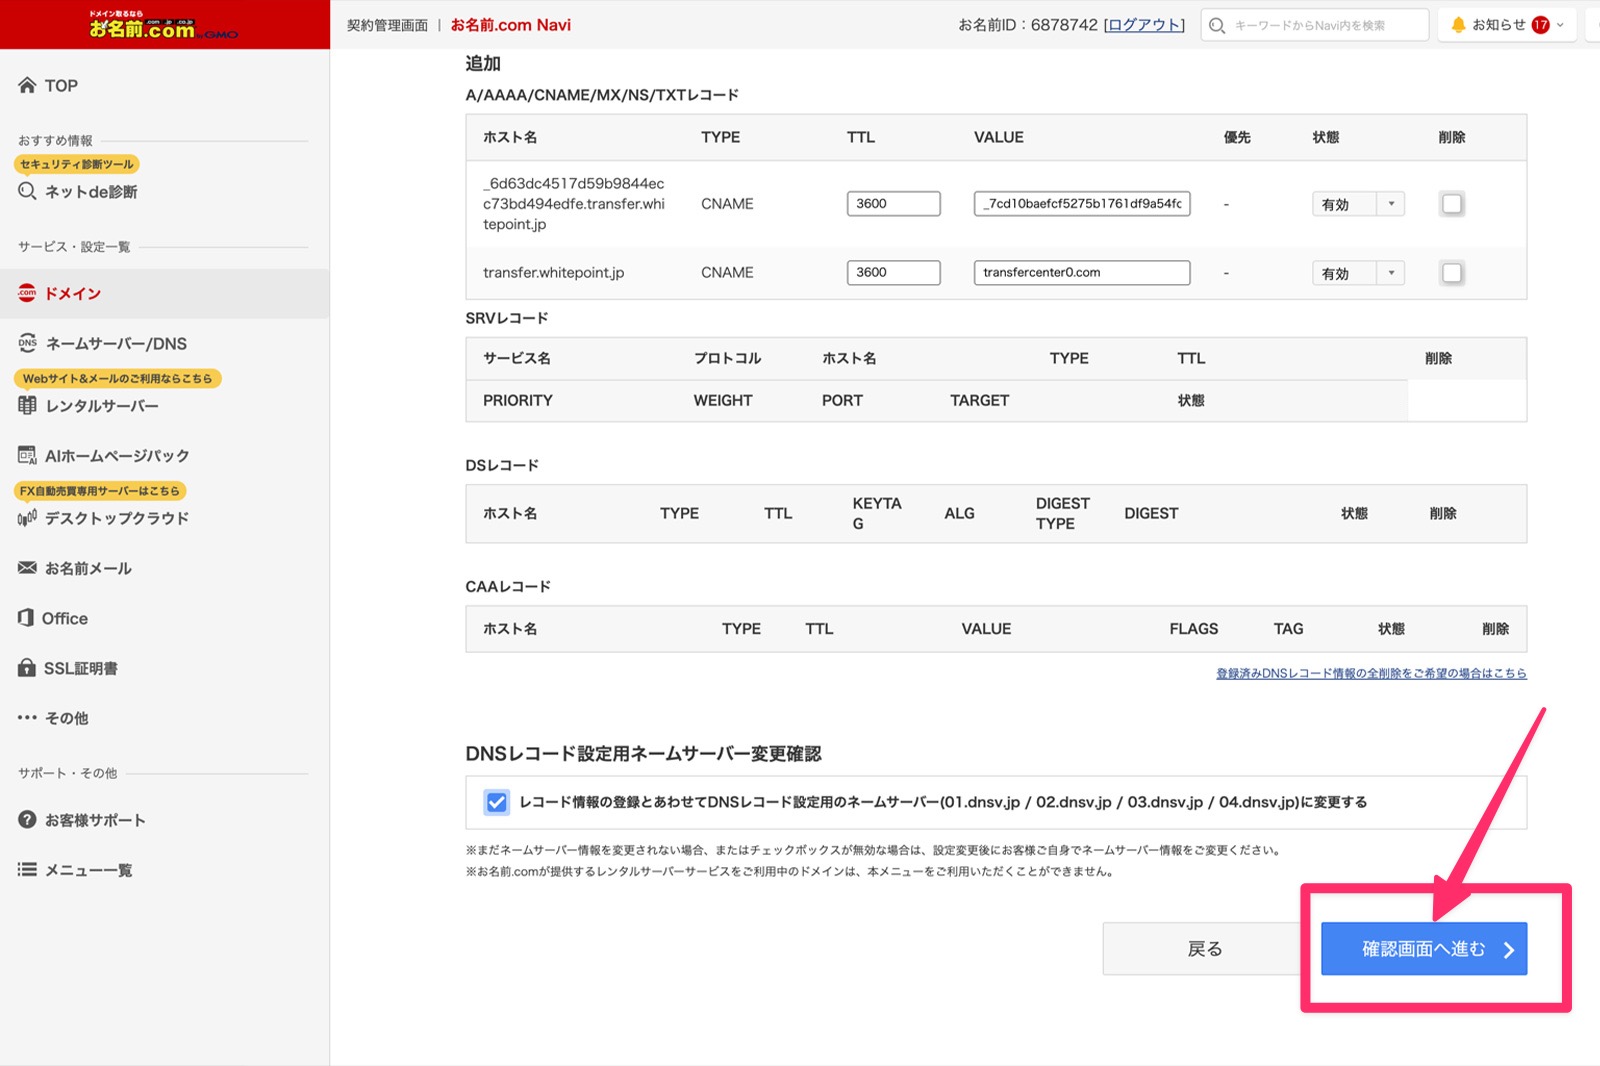Click the notification bell icon

[1458, 25]
